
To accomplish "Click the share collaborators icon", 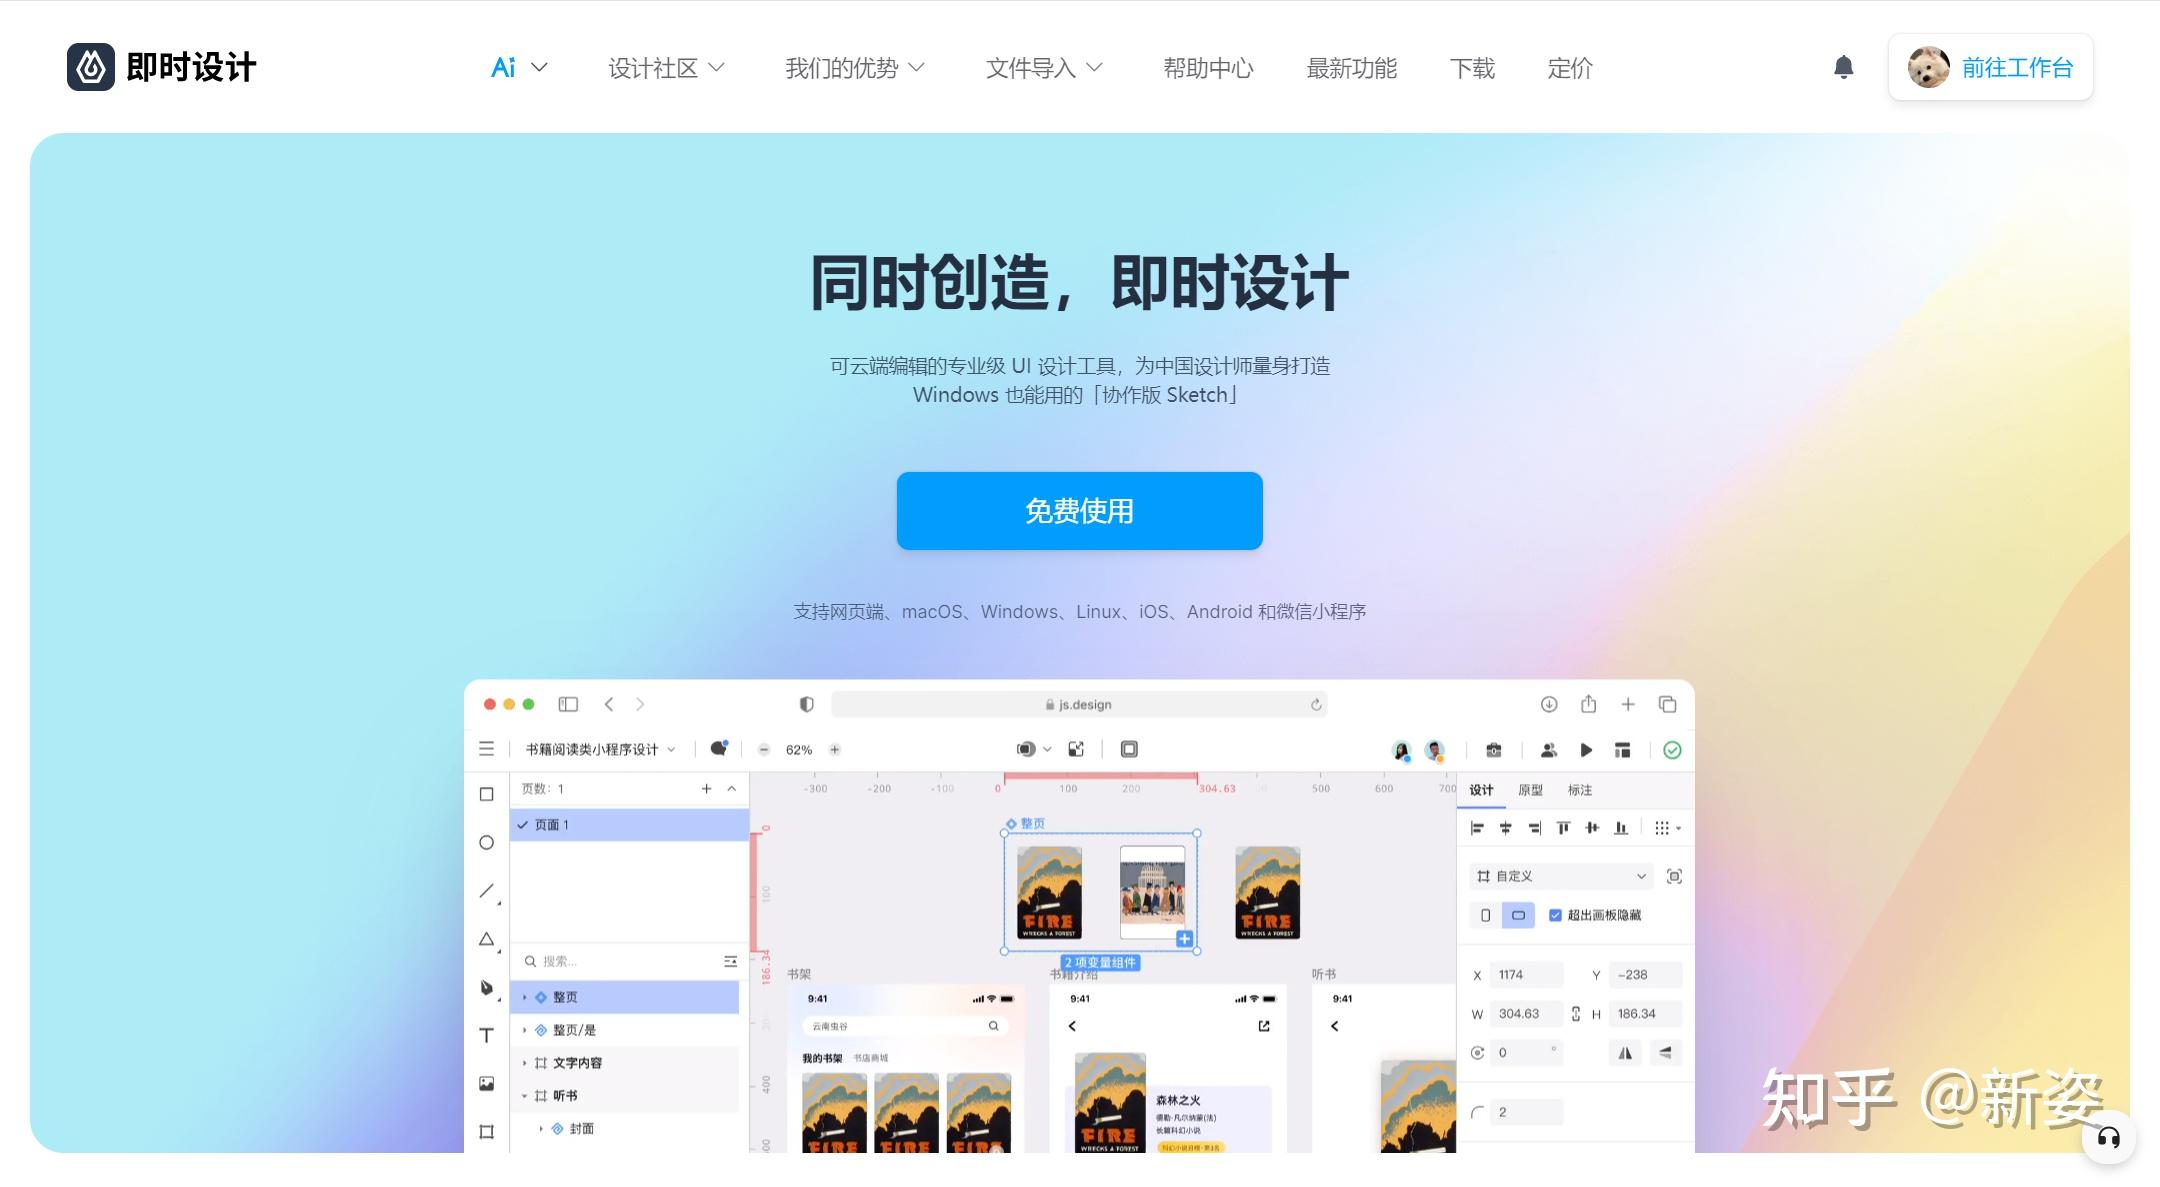I will pyautogui.click(x=1548, y=750).
